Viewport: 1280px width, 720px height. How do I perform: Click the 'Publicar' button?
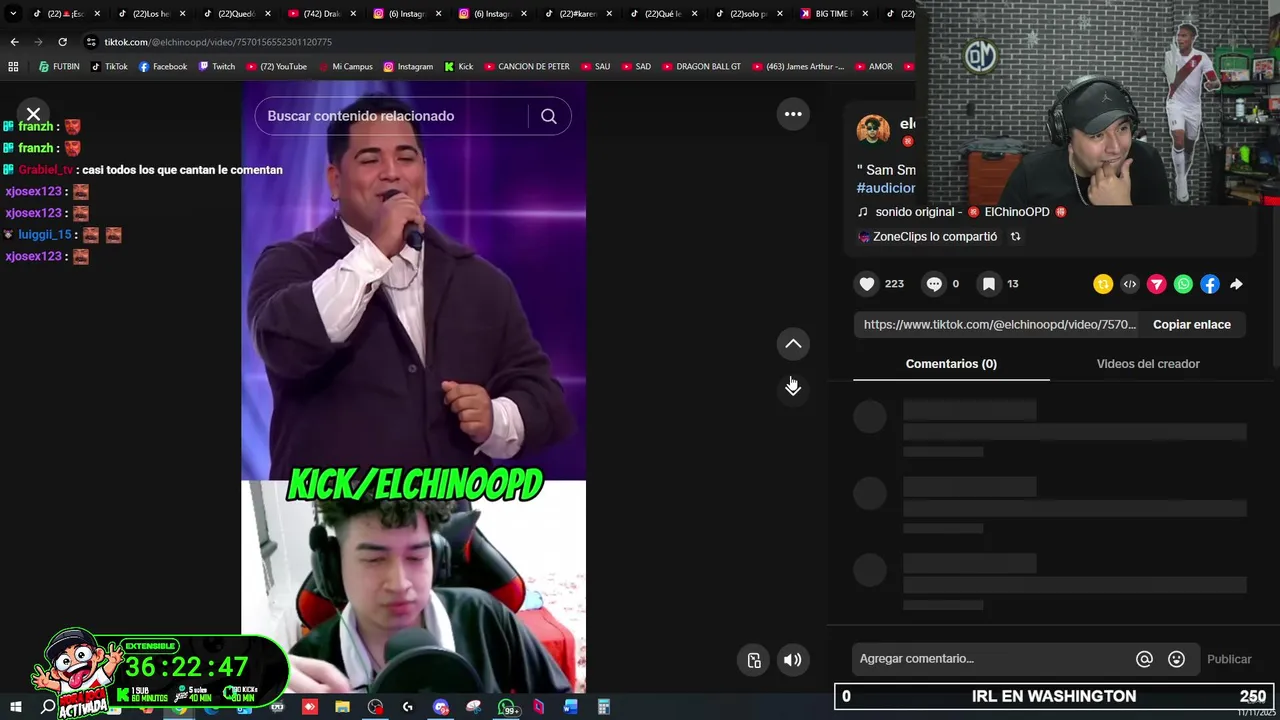1229,659
